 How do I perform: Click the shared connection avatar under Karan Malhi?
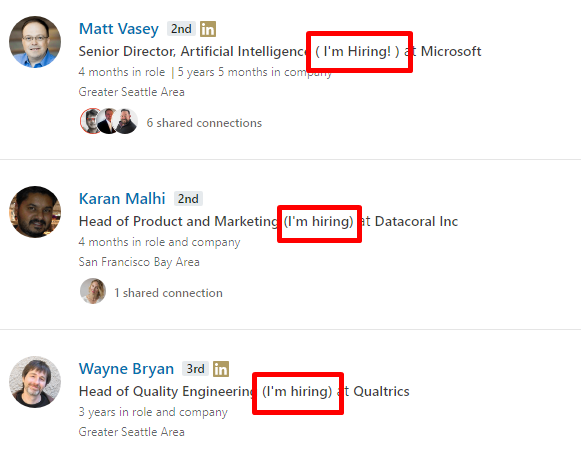[x=93, y=291]
